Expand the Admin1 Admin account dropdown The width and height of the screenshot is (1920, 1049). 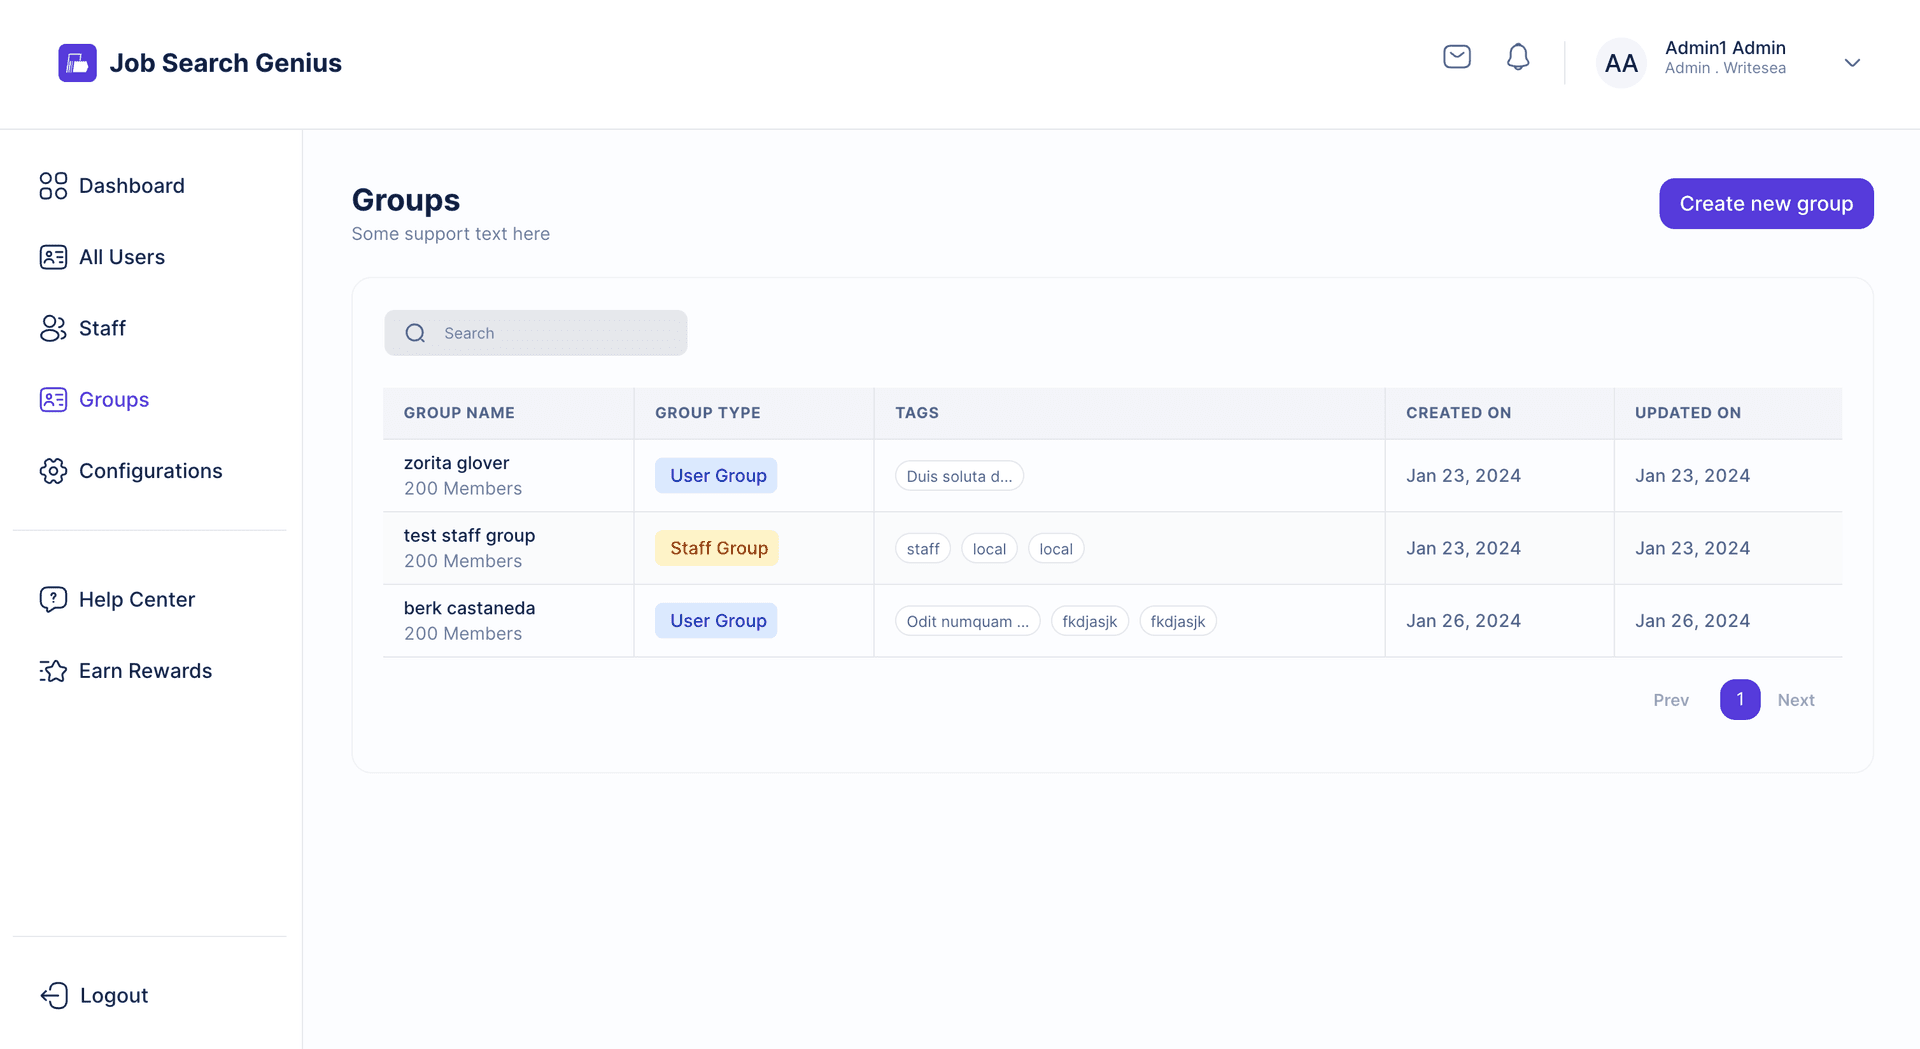tap(1851, 63)
